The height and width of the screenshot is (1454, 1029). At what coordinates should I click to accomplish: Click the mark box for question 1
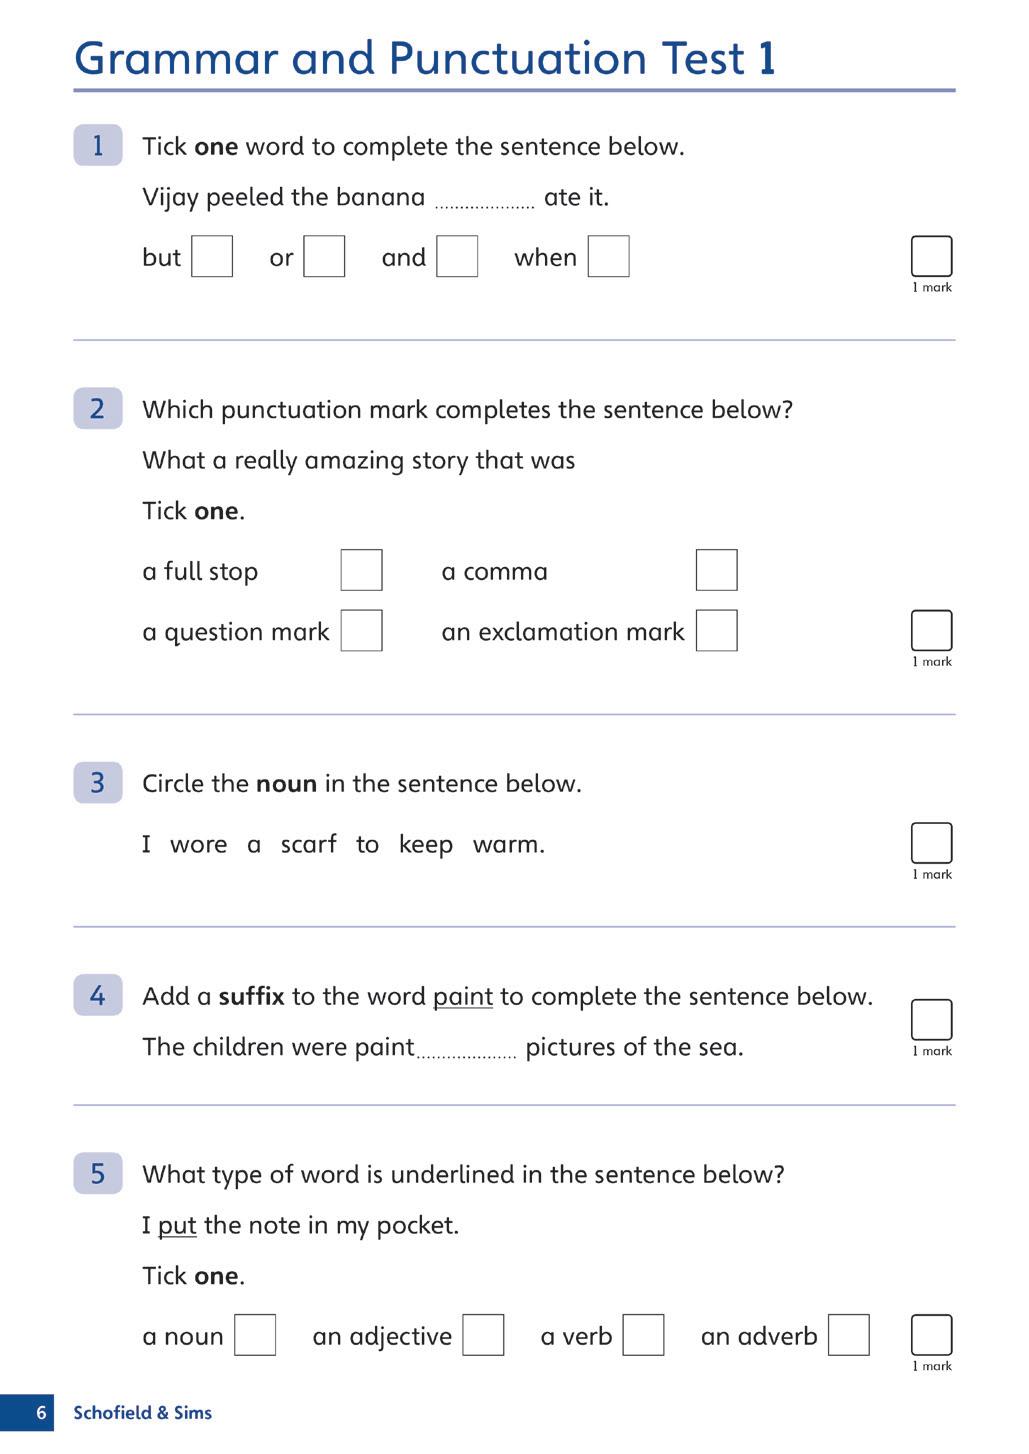[931, 257]
